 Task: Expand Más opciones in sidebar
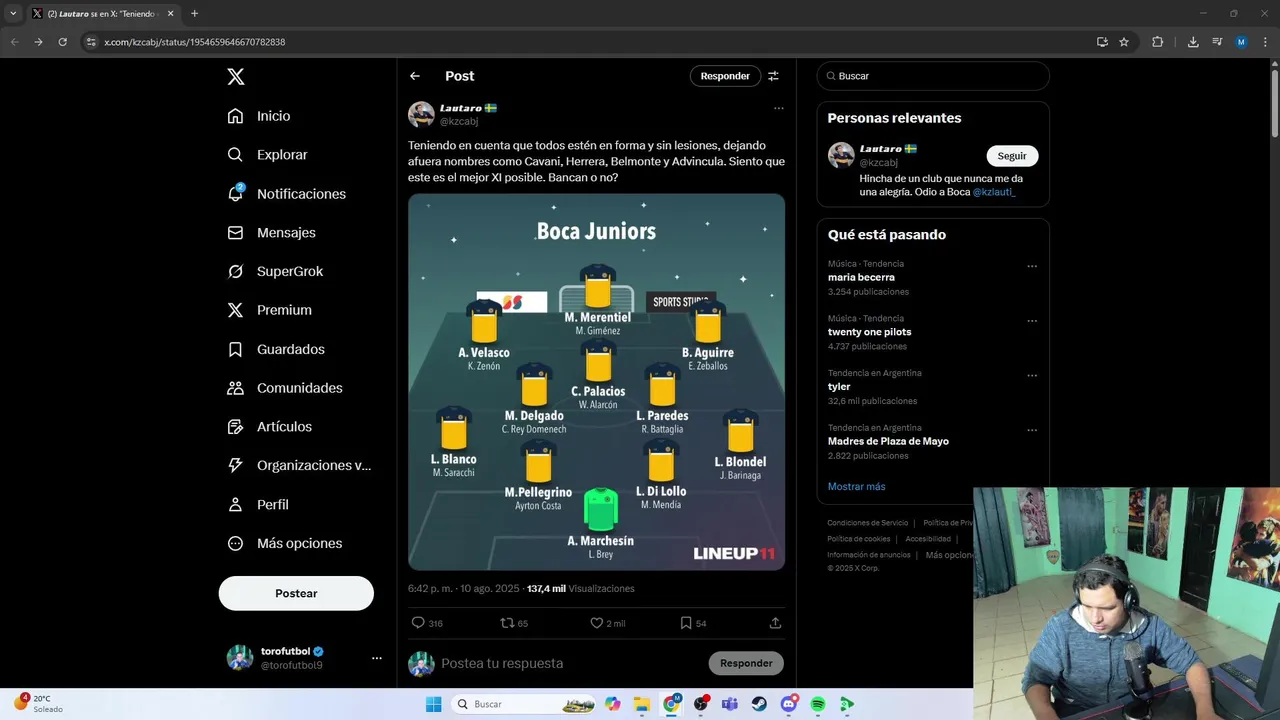(285, 543)
